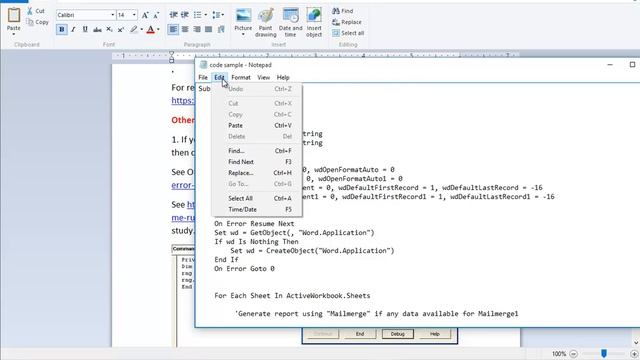The height and width of the screenshot is (360, 640).
Task: Open the 'error-' hyperlink in WordPad
Action: pos(182,185)
